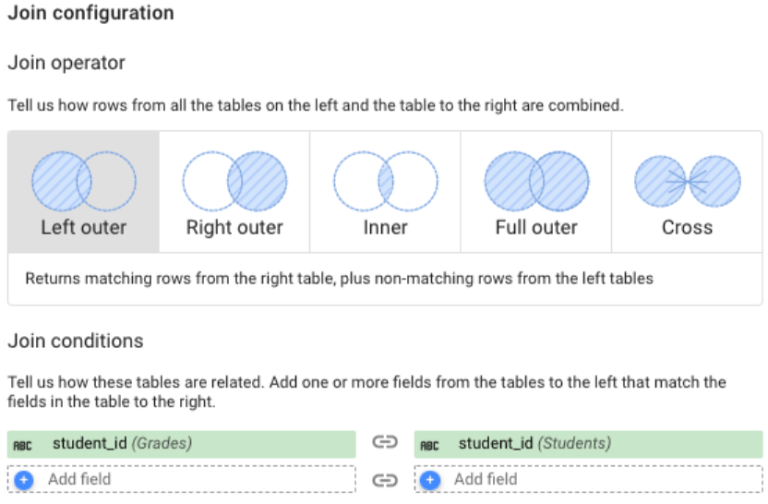
Task: Click the ABC type icon beside student_id (Grades)
Action: pyautogui.click(x=23, y=446)
